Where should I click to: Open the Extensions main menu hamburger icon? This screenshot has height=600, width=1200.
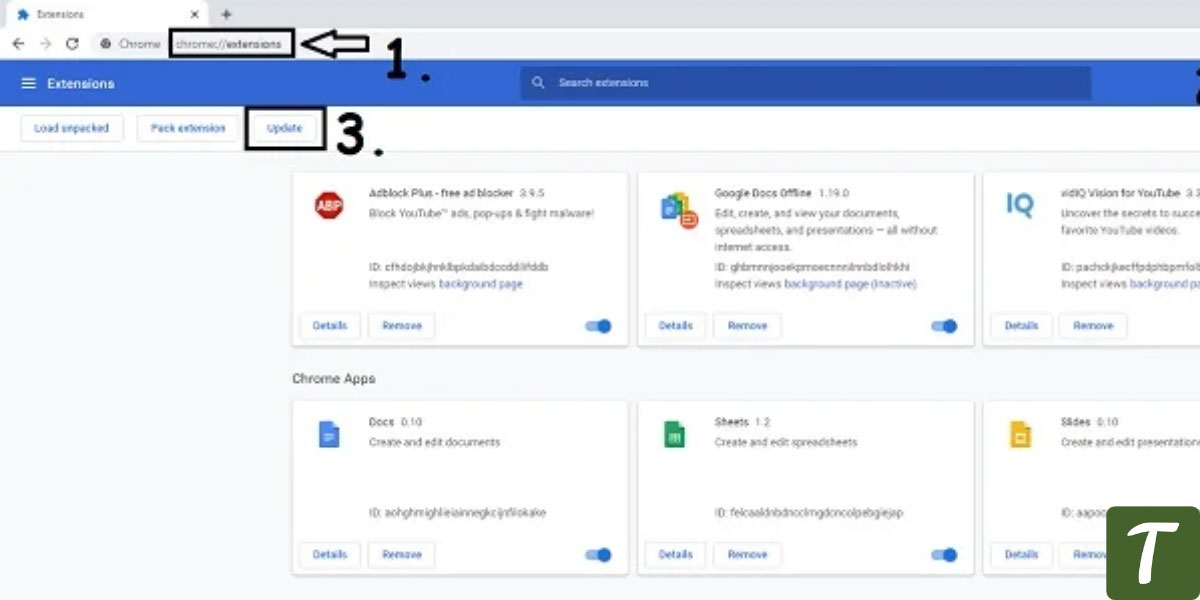pyautogui.click(x=29, y=83)
